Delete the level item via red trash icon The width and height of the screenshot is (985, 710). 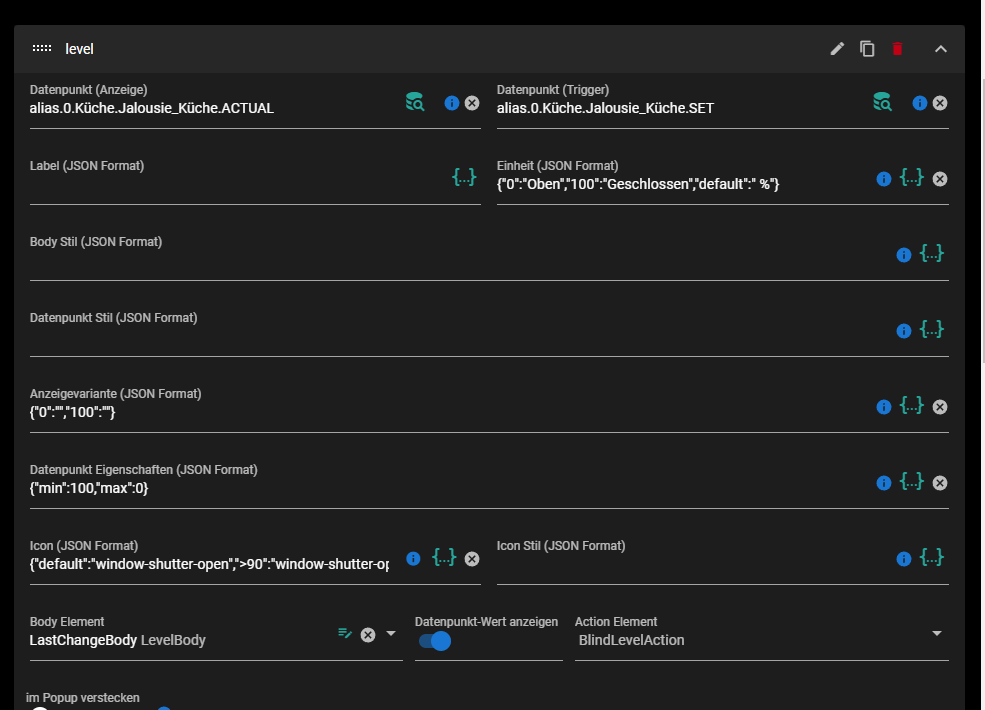click(x=897, y=49)
